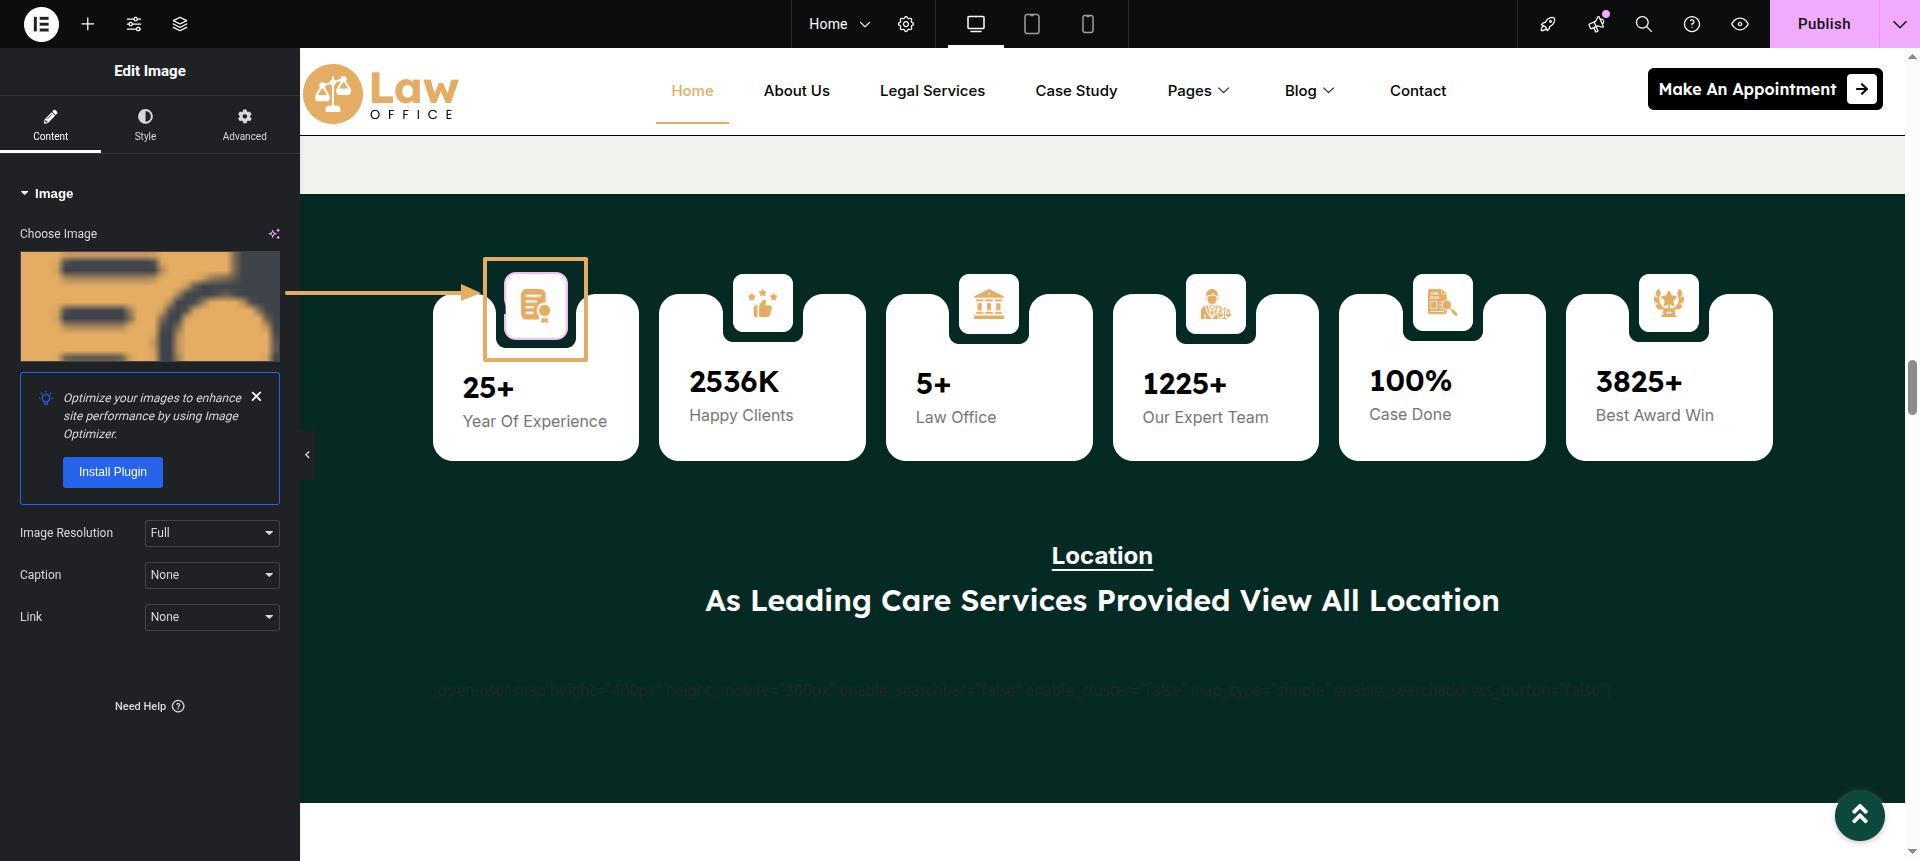Switch to tablet responsive view

pos(1032,24)
